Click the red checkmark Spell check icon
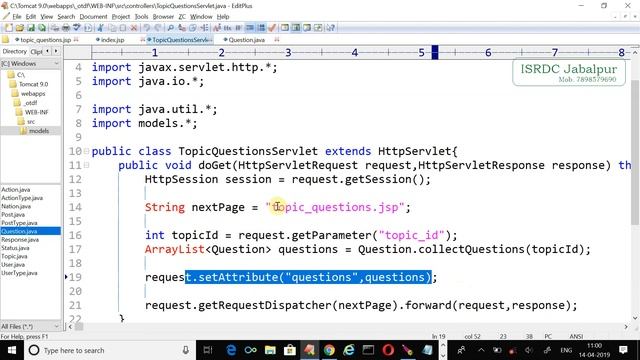Viewport: 640px width, 360px height. click(272, 28)
